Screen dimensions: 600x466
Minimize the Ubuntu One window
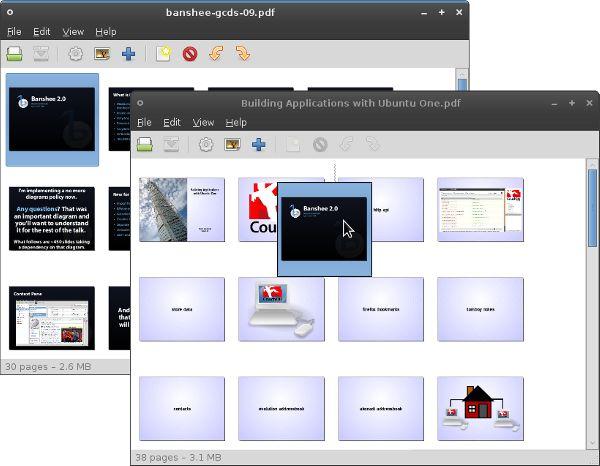[x=554, y=103]
